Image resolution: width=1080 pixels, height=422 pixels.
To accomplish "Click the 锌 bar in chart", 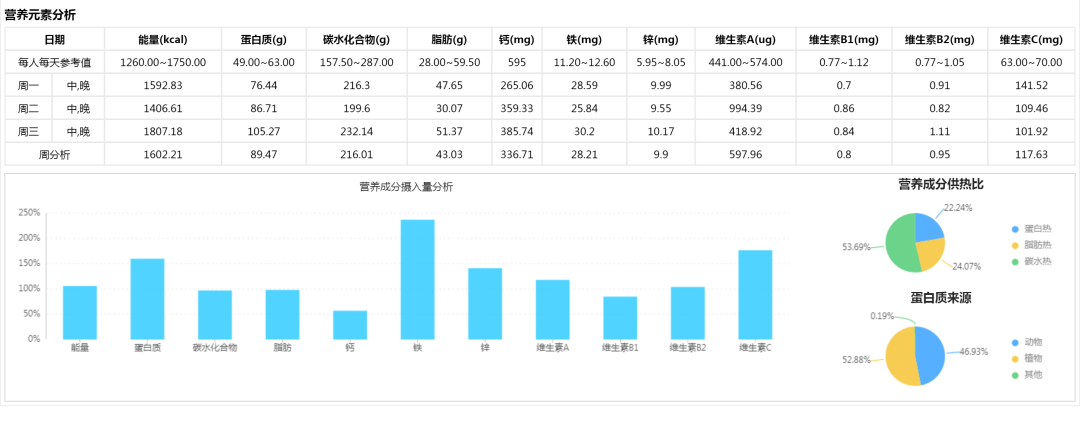I will (x=485, y=304).
